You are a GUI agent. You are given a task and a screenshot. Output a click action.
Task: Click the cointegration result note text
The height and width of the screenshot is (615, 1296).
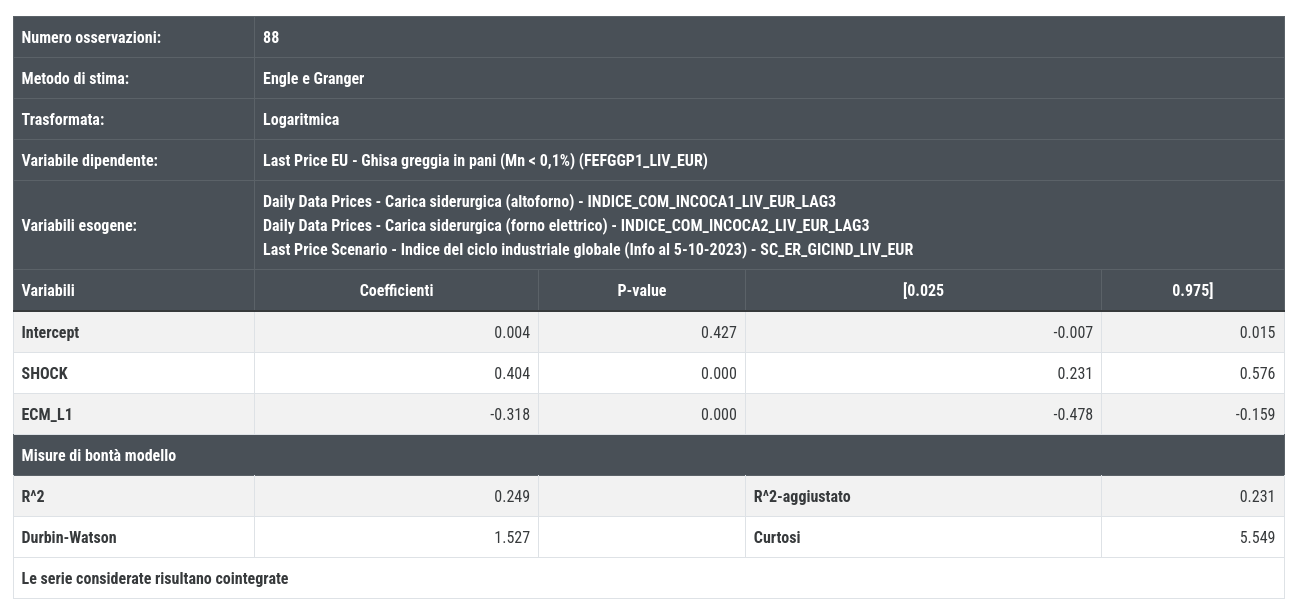click(x=155, y=579)
